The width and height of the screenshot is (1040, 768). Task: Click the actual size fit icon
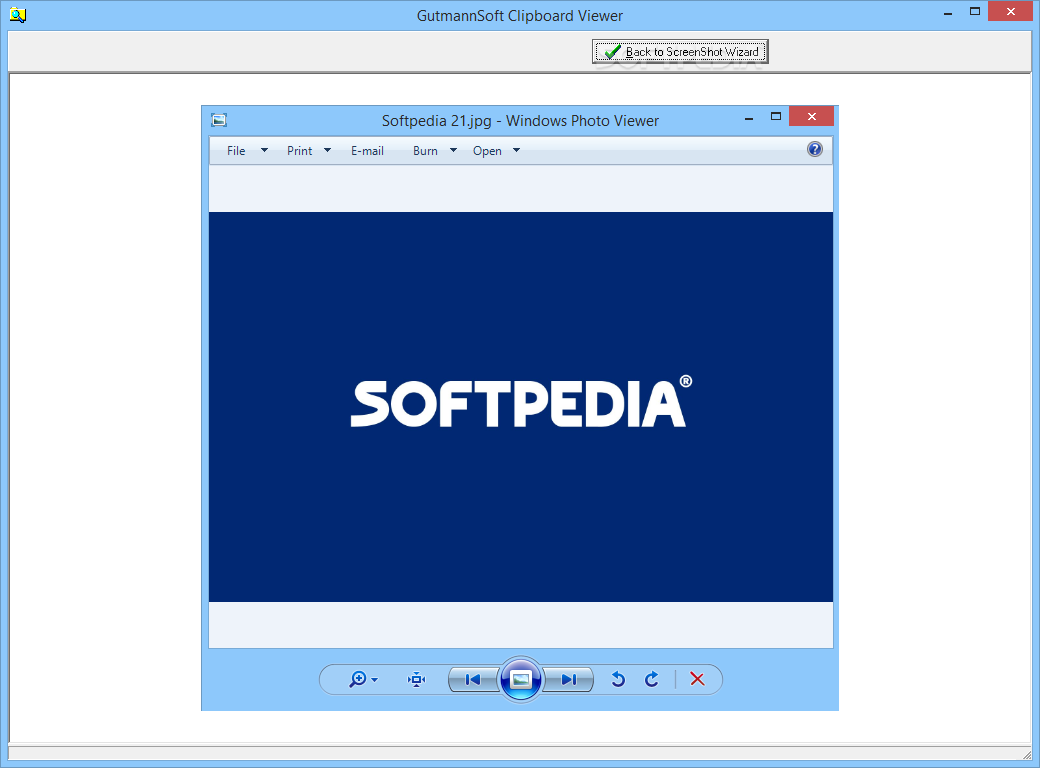coord(417,679)
